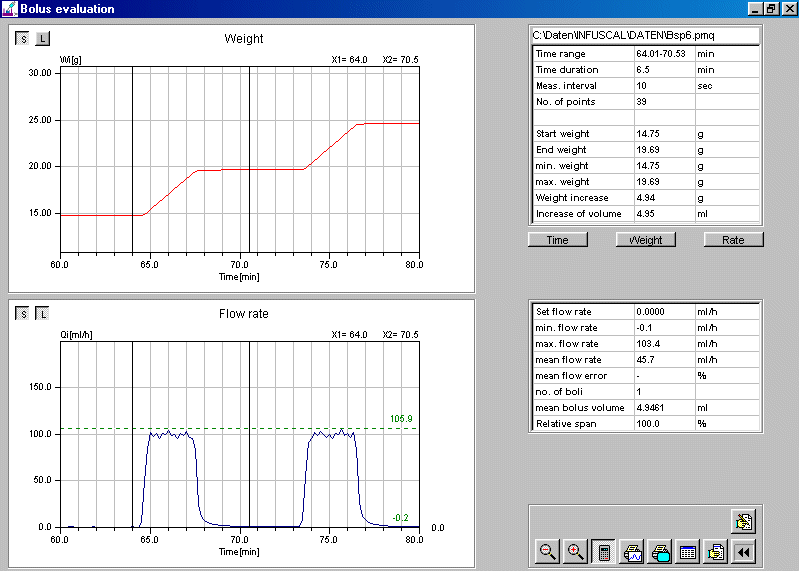Screen dimensions: 799x571
Task: Toggle the S button on Flow rate chart
Action: [22, 314]
